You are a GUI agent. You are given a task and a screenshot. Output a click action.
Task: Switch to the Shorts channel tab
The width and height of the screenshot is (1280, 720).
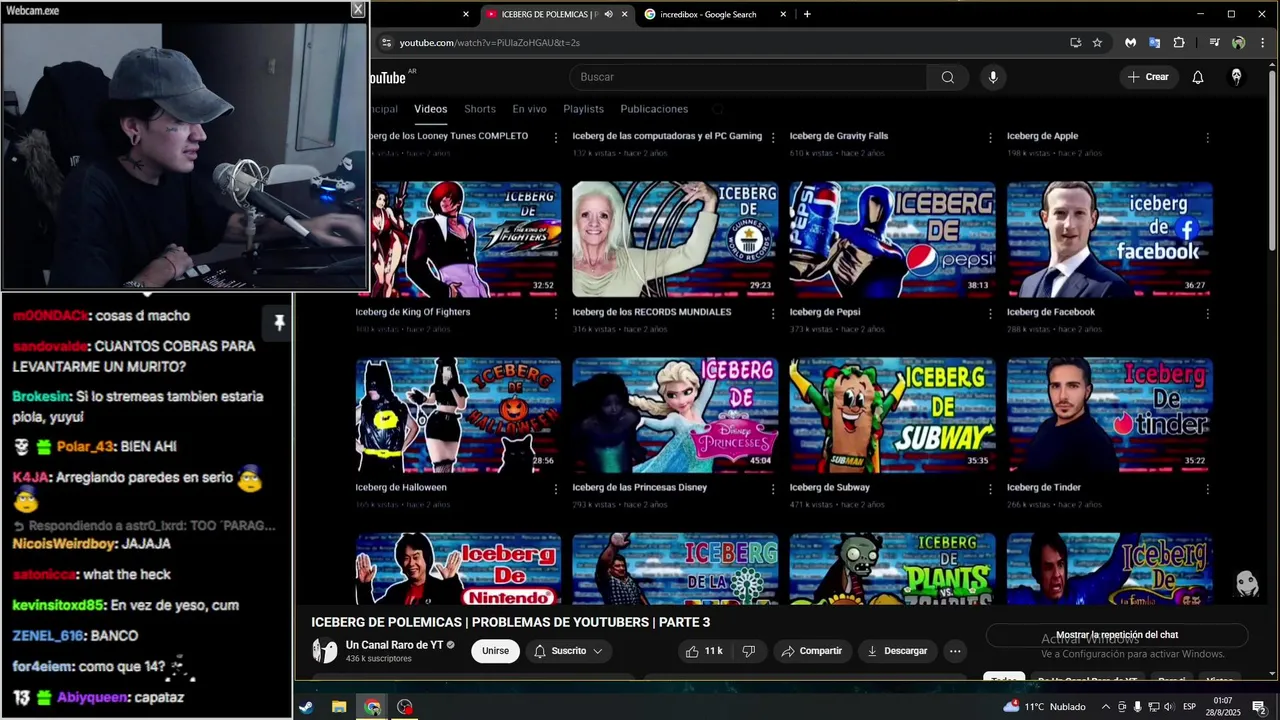click(480, 109)
